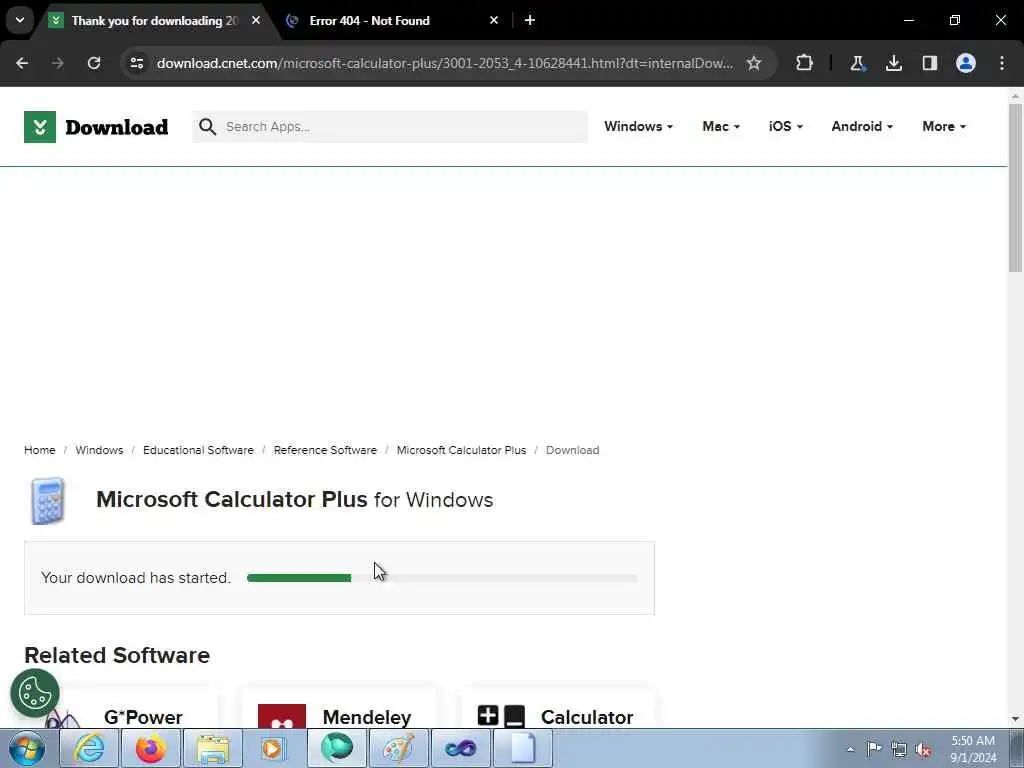Screen dimensions: 1024x768
Task: Click the Calculator plus-minus logo
Action: 501,716
